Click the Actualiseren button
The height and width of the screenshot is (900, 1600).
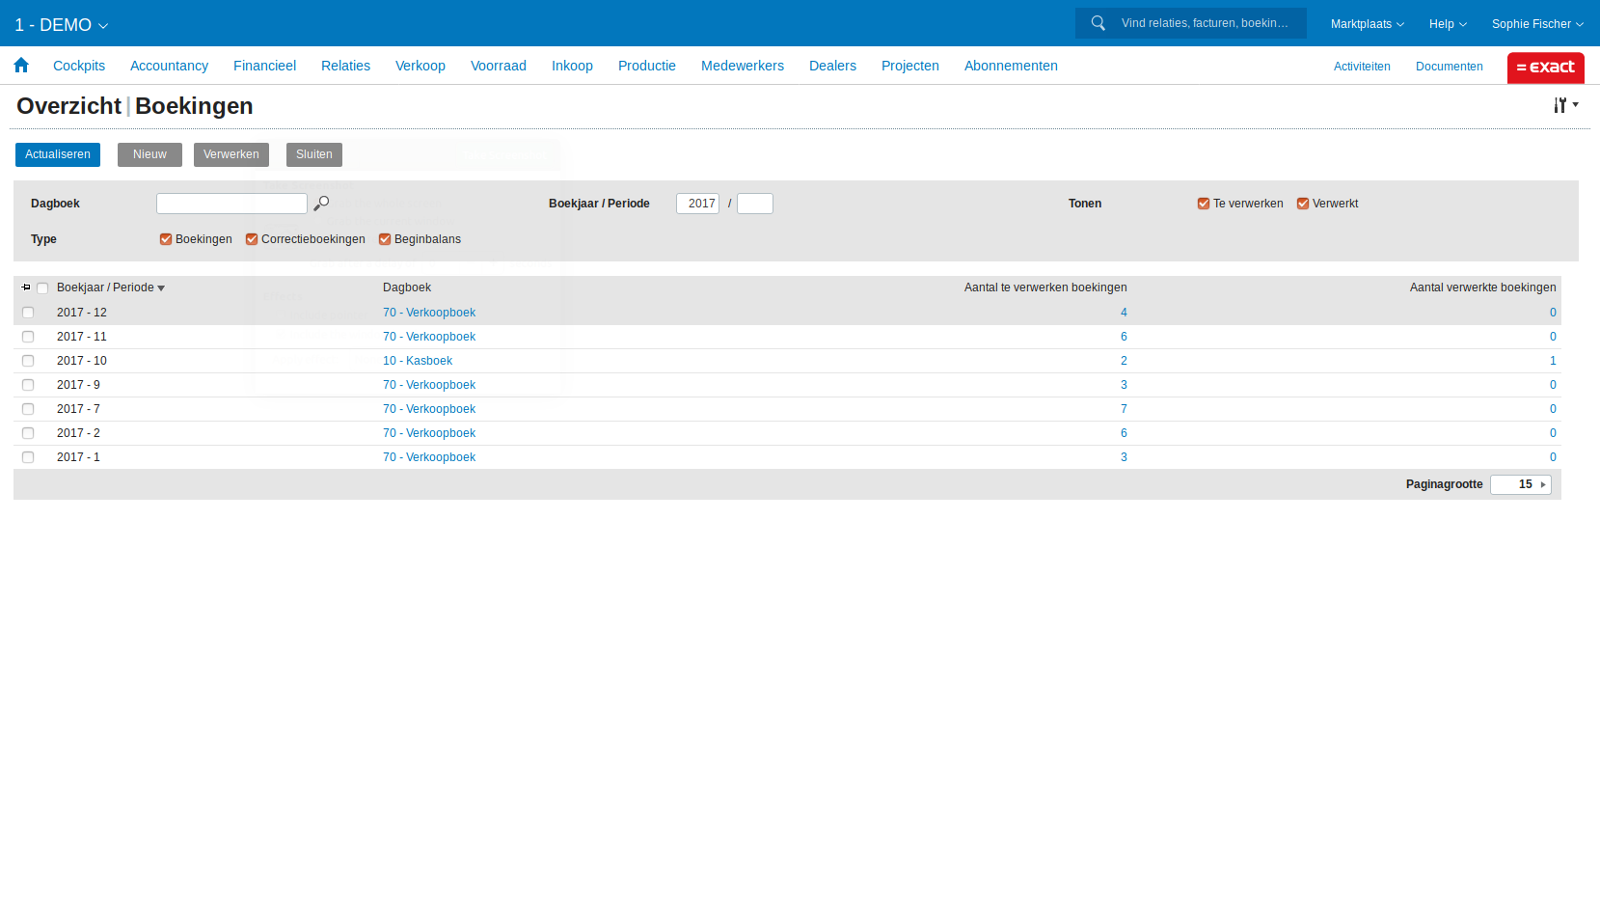click(57, 154)
